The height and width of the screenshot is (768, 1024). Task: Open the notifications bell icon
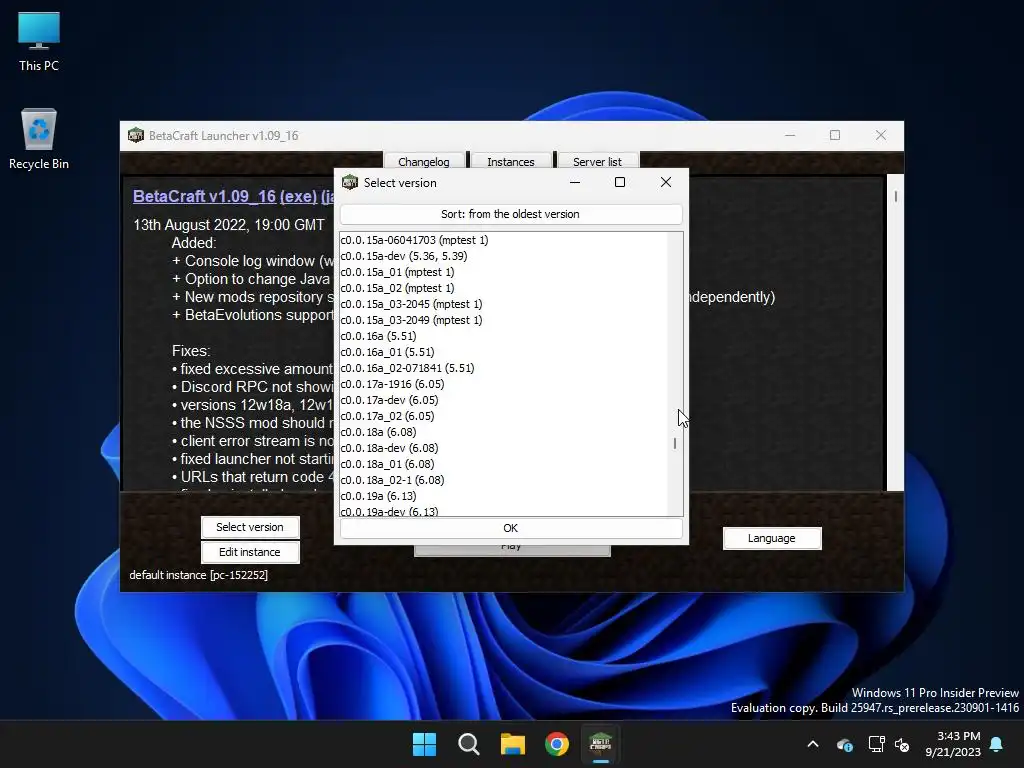pos(997,744)
